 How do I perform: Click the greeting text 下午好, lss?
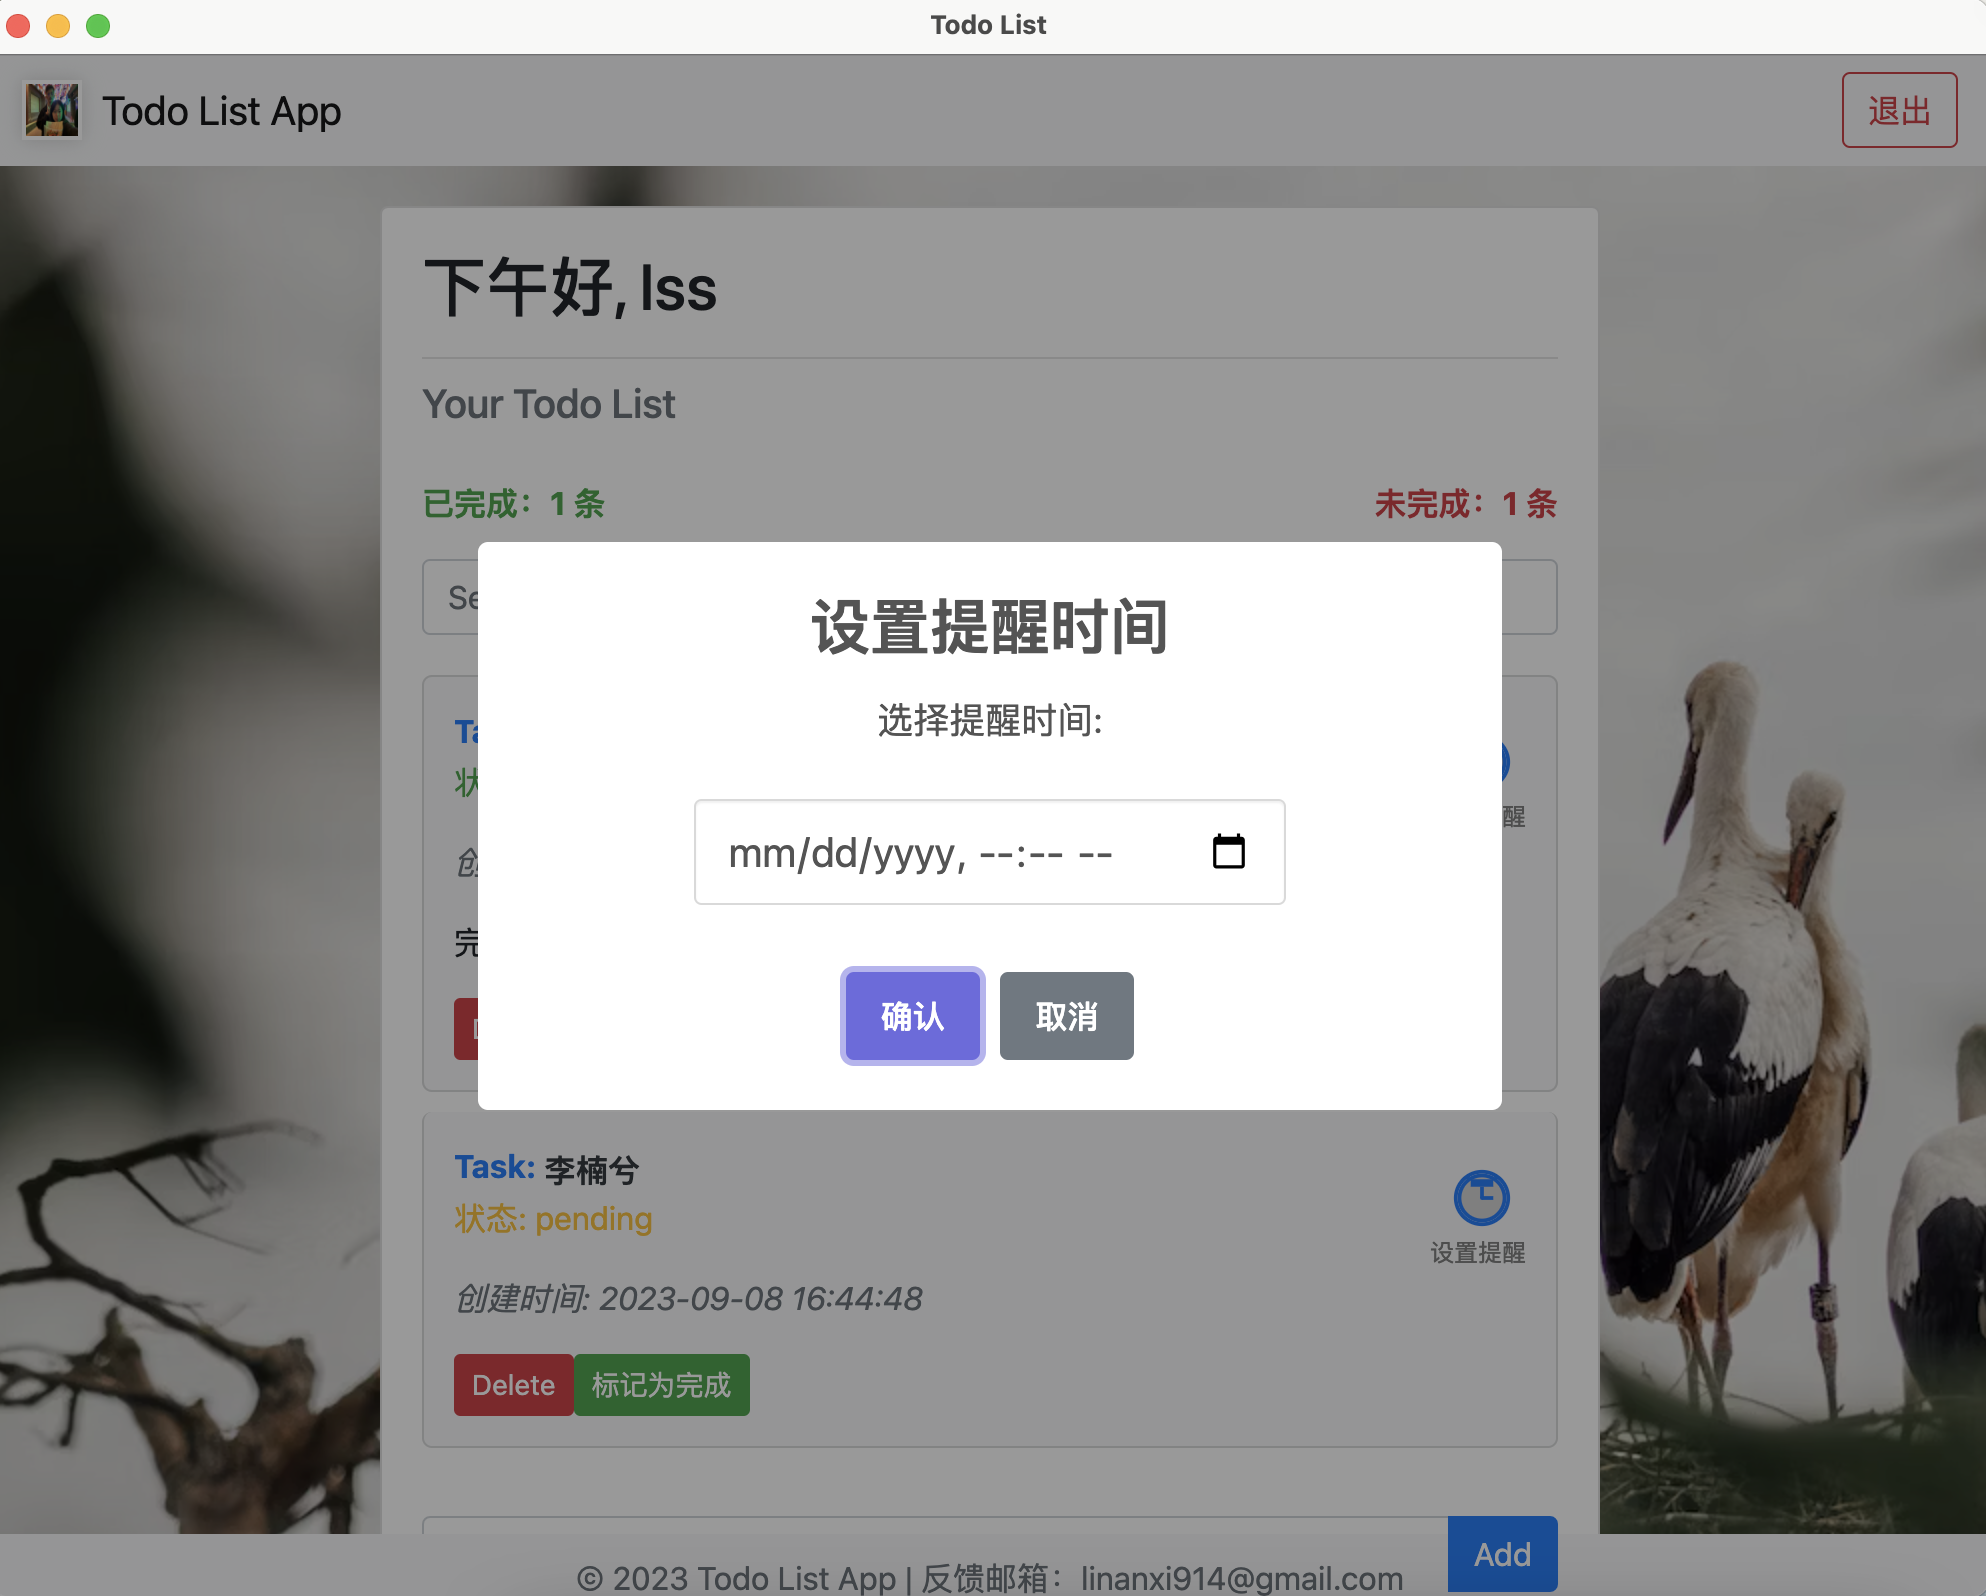(x=569, y=289)
